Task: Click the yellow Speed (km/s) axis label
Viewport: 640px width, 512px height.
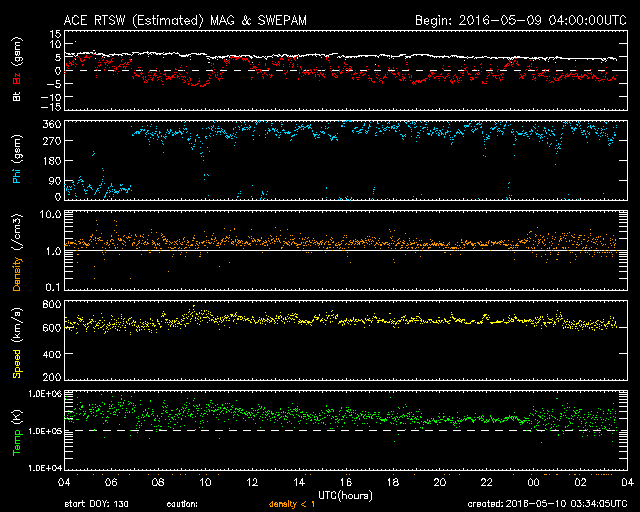Action: 17,342
